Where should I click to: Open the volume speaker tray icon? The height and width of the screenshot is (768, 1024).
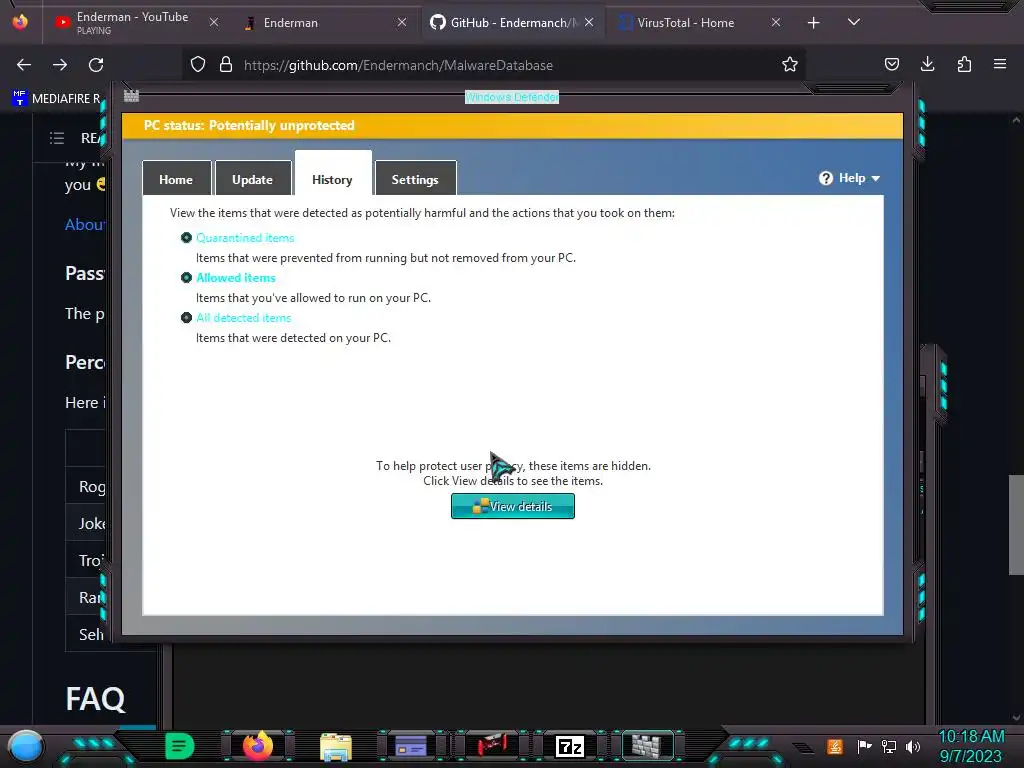tap(913, 746)
